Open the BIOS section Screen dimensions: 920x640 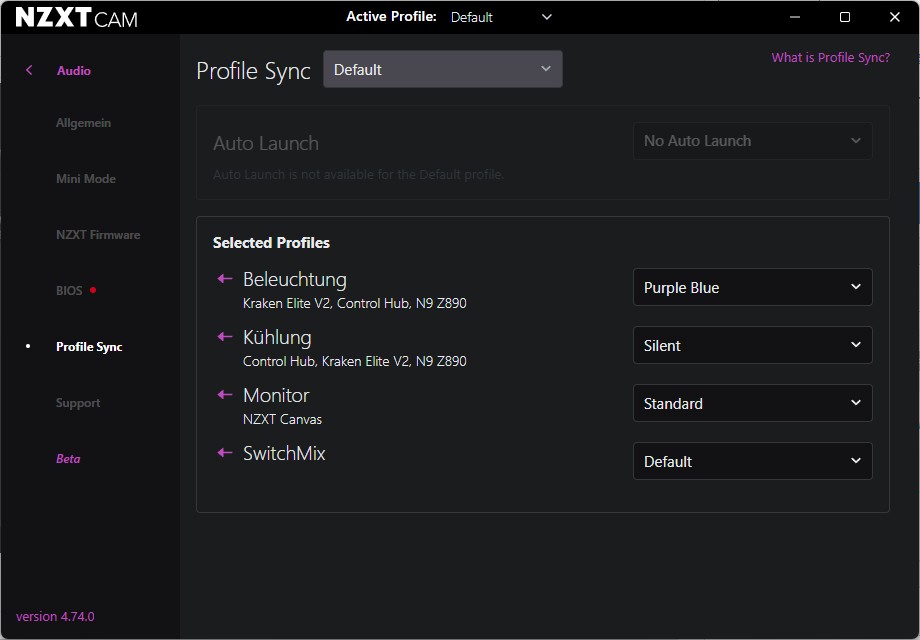(x=69, y=291)
